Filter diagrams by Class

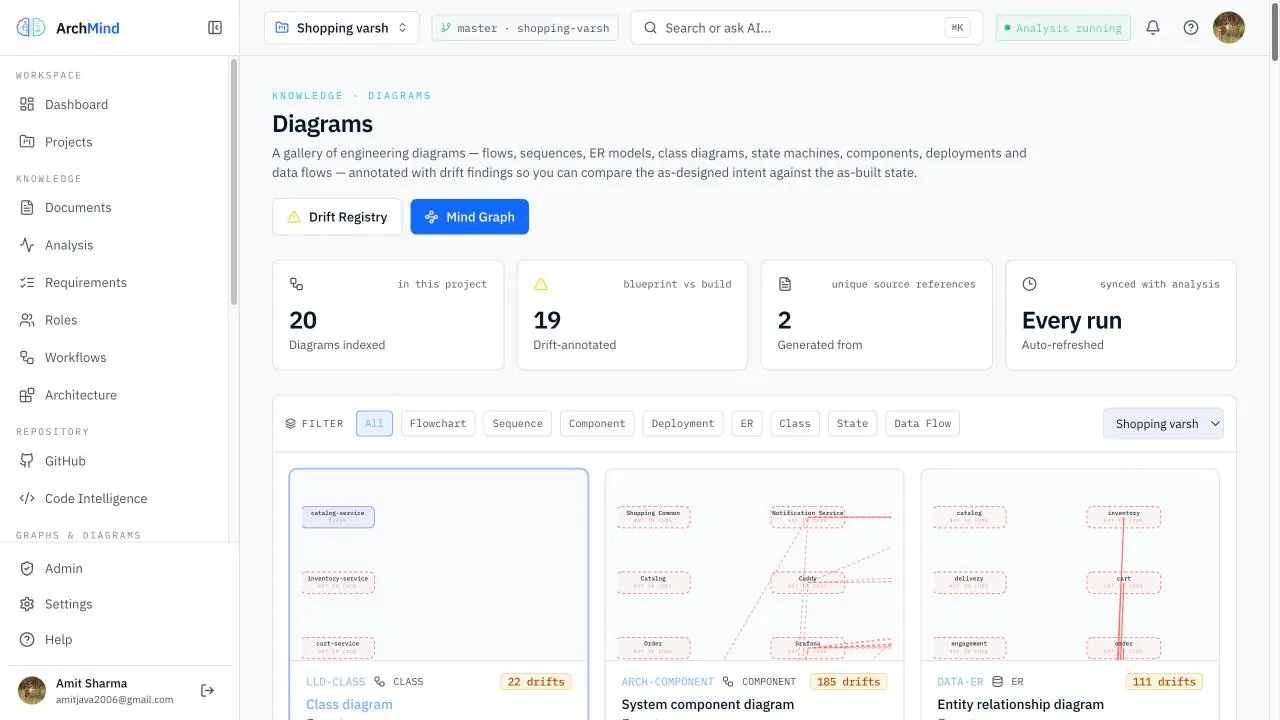pyautogui.click(x=795, y=423)
